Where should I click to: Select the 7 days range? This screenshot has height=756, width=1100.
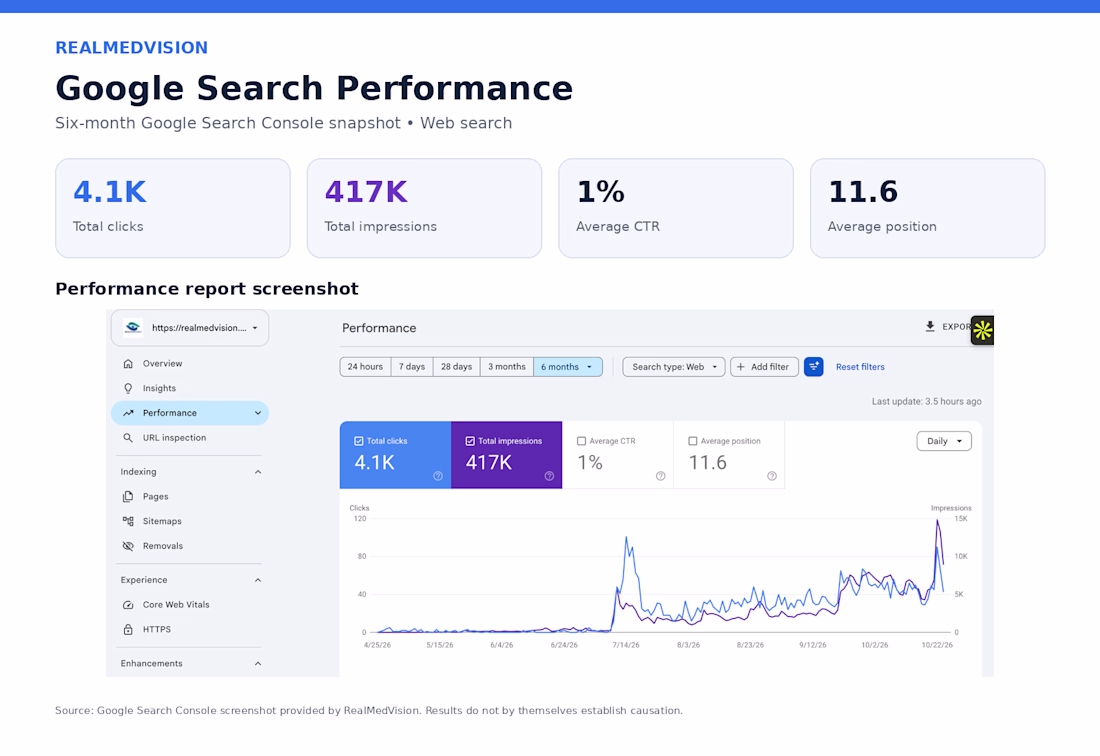[x=412, y=367]
